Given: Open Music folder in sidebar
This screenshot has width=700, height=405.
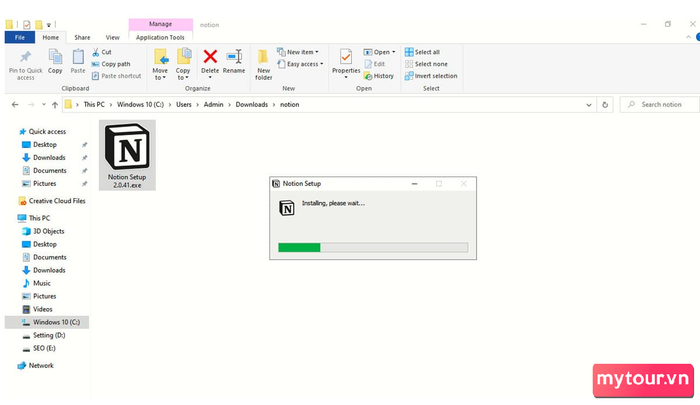Looking at the screenshot, I should (42, 283).
